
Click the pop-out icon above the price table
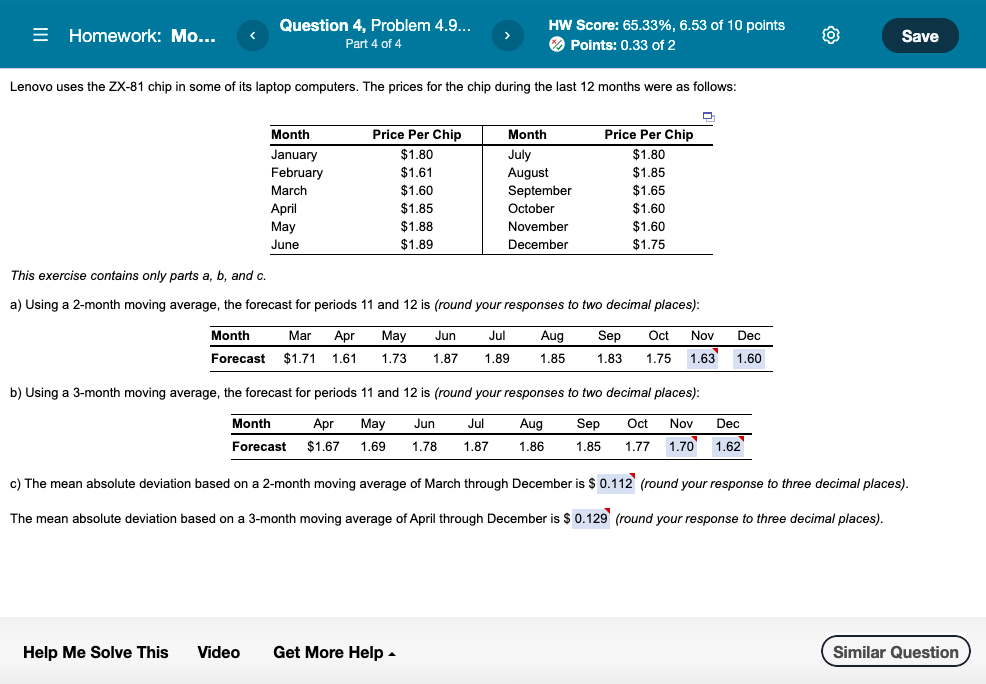pos(709,117)
